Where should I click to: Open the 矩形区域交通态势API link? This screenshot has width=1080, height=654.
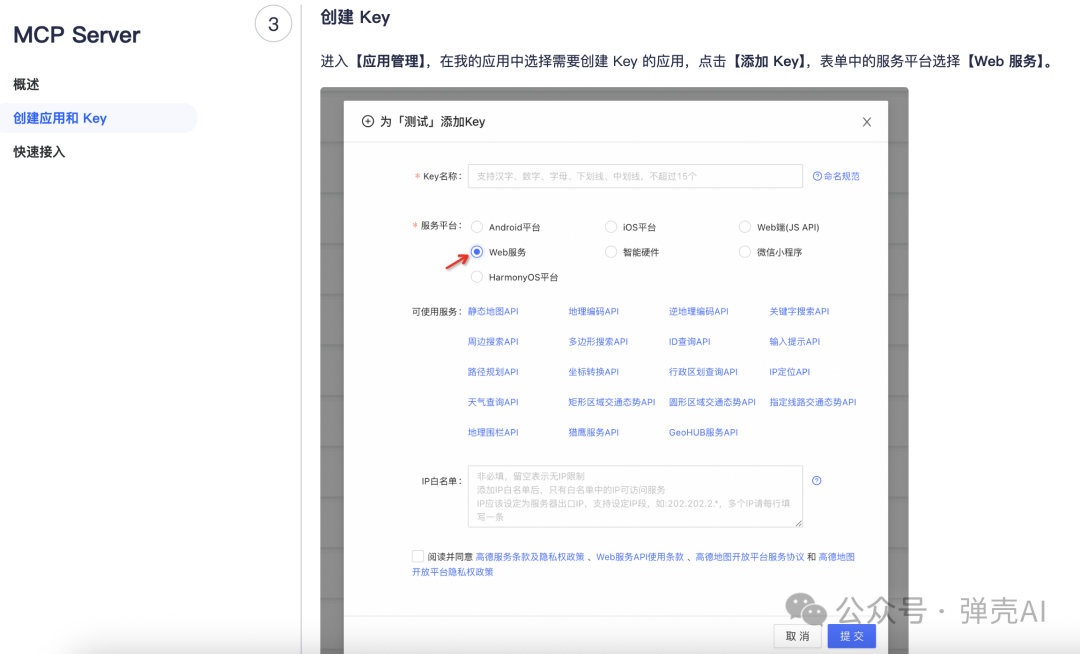[612, 402]
